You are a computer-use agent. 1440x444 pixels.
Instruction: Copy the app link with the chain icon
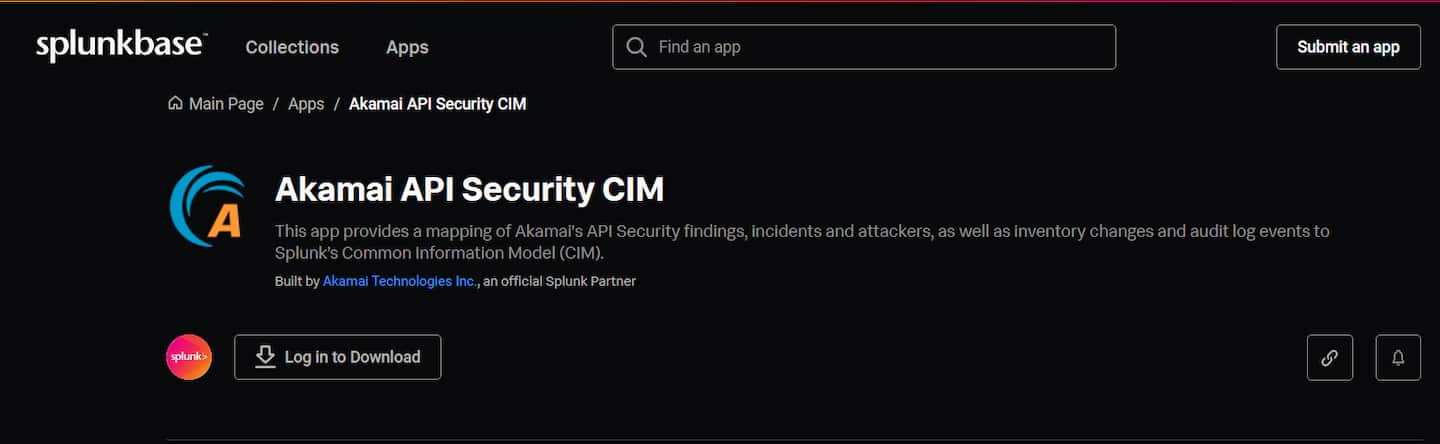(x=1329, y=357)
